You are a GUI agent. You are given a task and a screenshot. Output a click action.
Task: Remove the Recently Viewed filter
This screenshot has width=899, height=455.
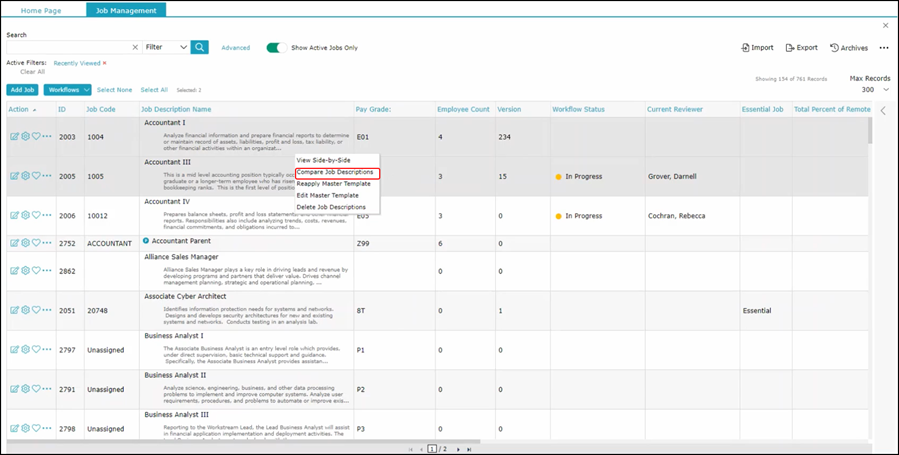point(105,63)
